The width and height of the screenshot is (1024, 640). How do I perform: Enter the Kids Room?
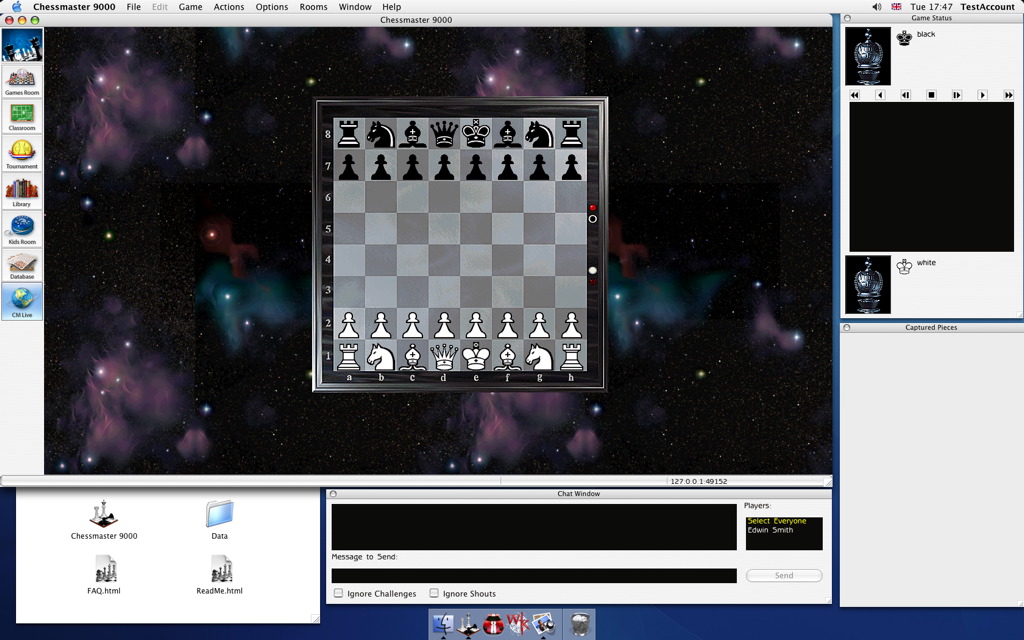pyautogui.click(x=22, y=229)
